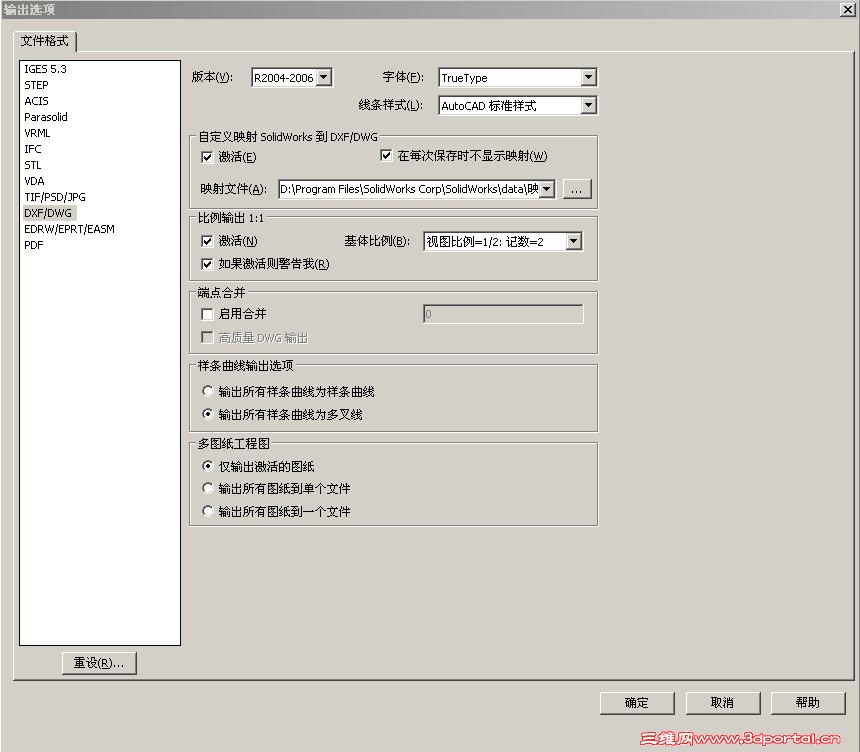Open the 基体比例 scale dropdown
Viewport: 860px width, 752px height.
tap(572, 241)
